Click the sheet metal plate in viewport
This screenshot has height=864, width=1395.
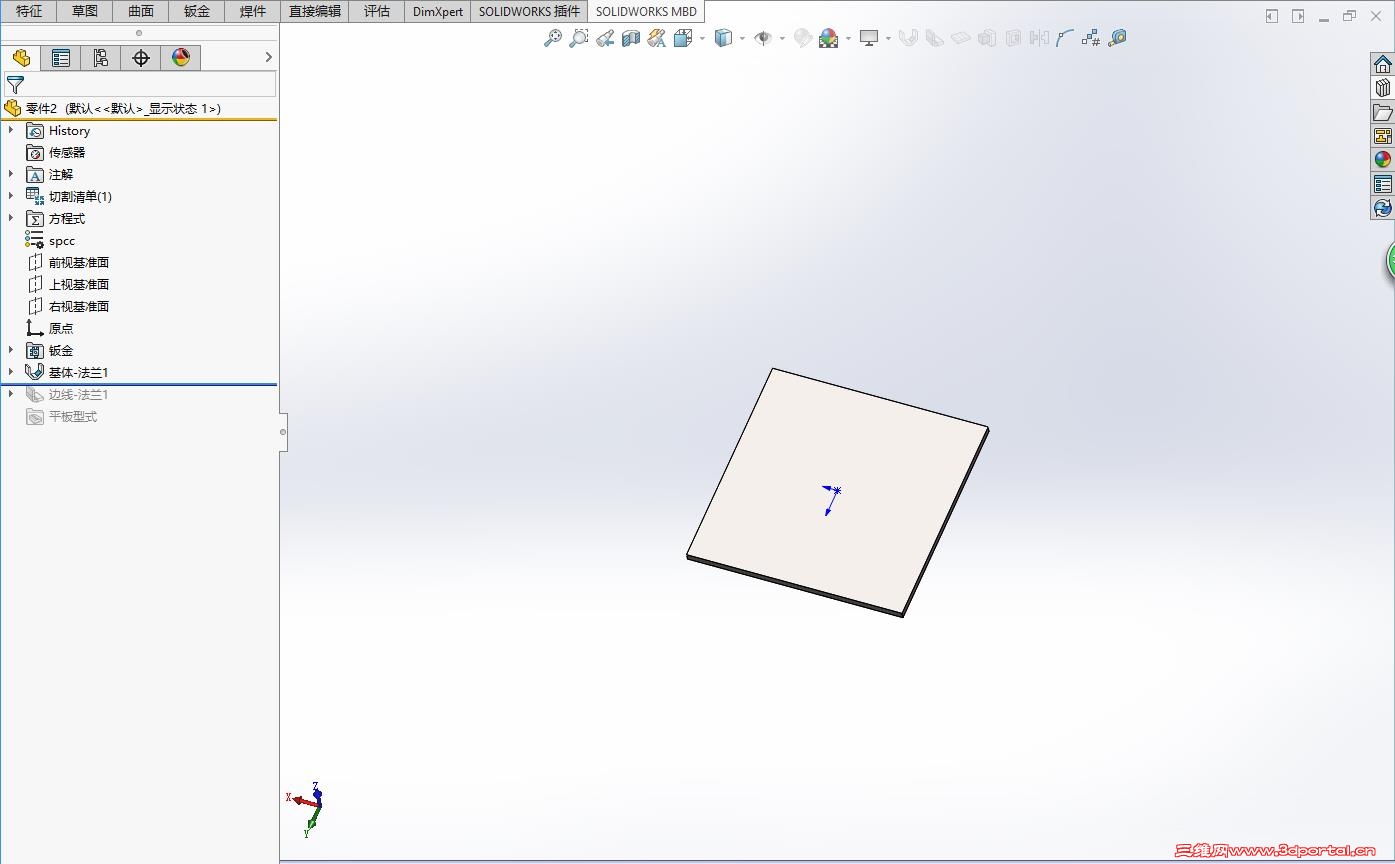(838, 490)
